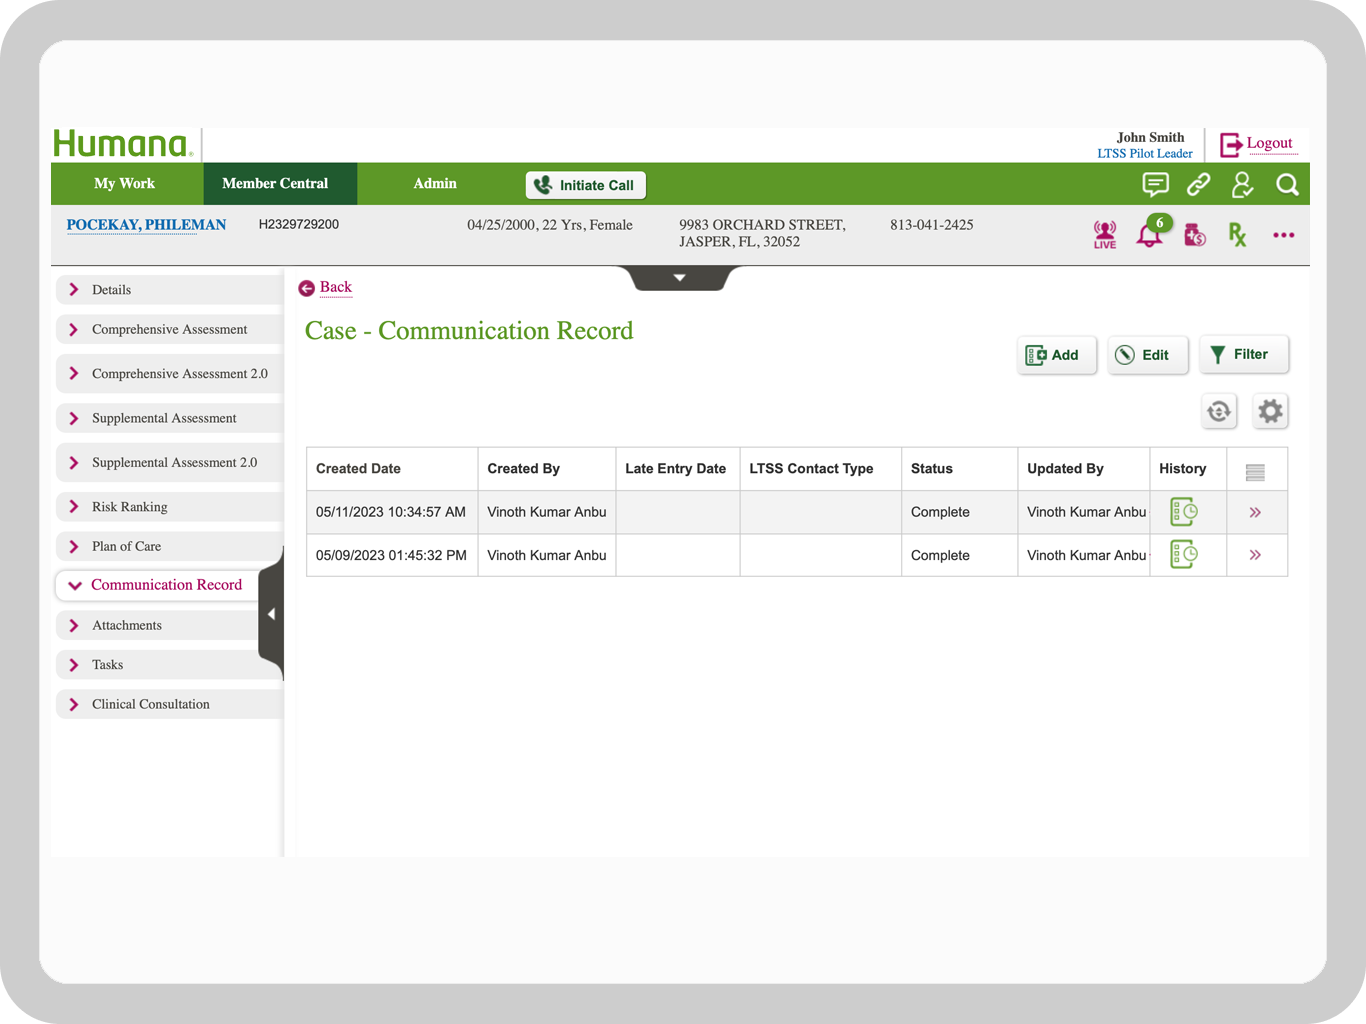Click the refresh icon above the table
Viewport: 1366px width, 1024px height.
coord(1219,411)
